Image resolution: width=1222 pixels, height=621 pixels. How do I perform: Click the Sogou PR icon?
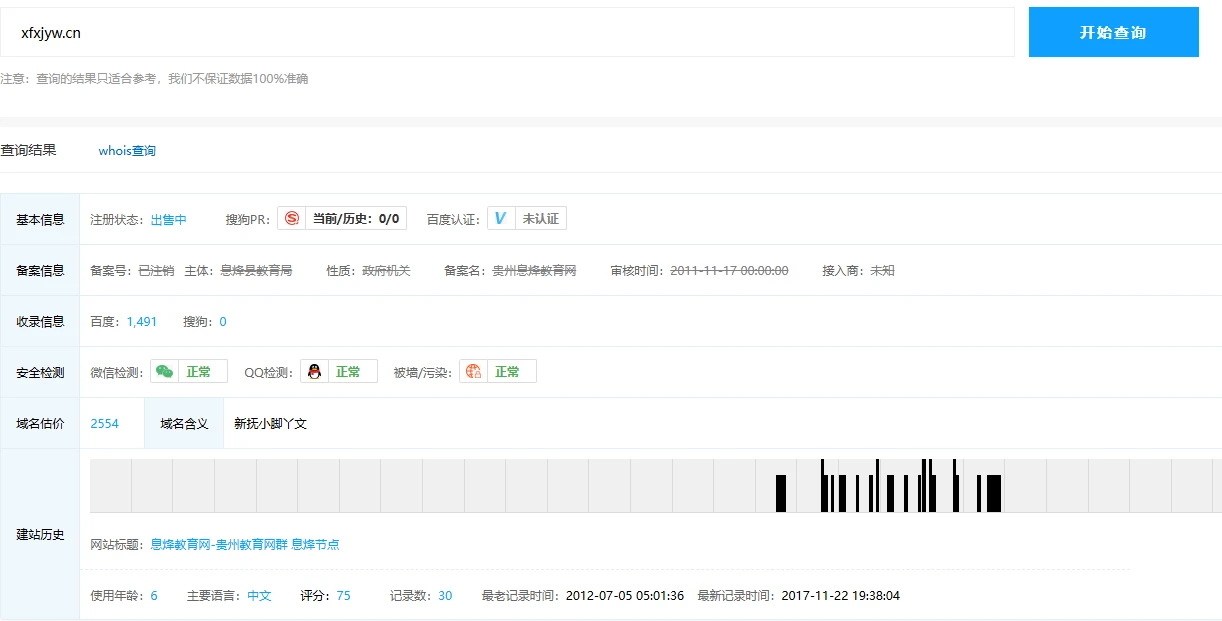(291, 219)
